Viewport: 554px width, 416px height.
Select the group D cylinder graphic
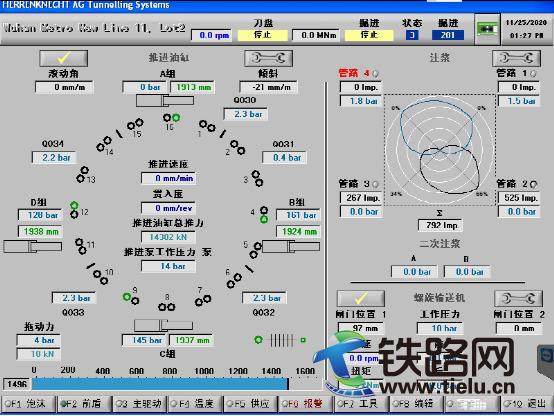click(x=33, y=246)
